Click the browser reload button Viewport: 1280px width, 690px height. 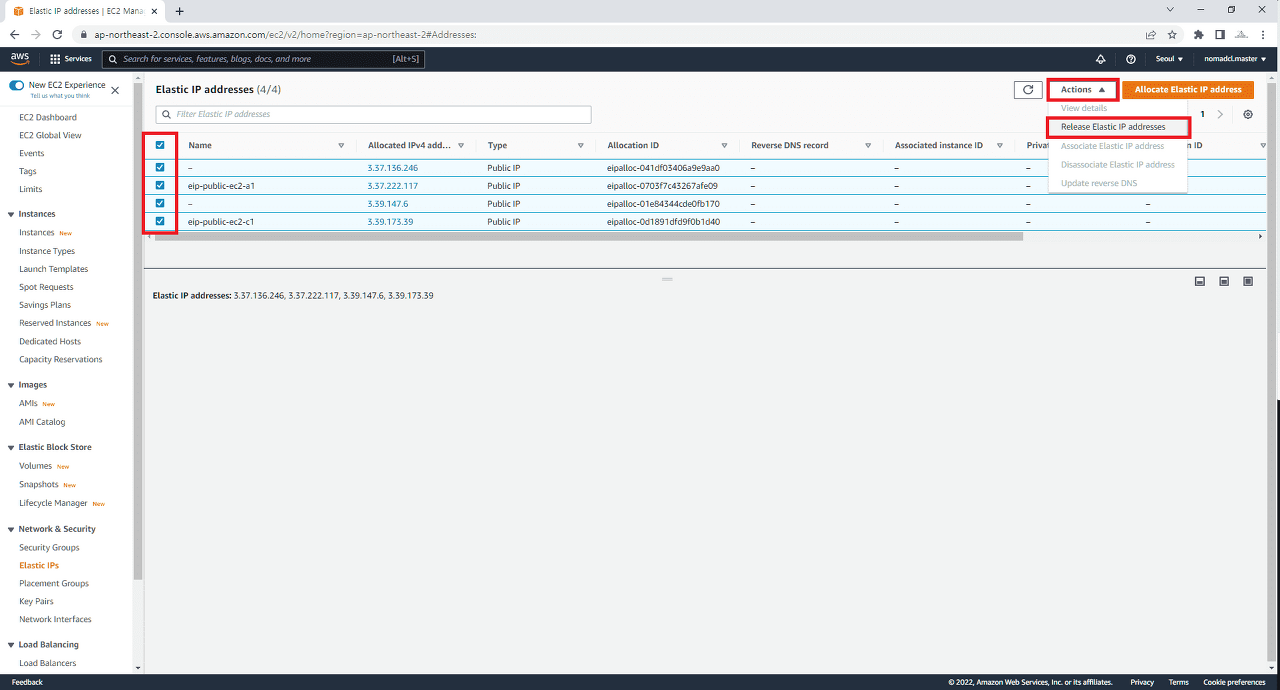(57, 34)
